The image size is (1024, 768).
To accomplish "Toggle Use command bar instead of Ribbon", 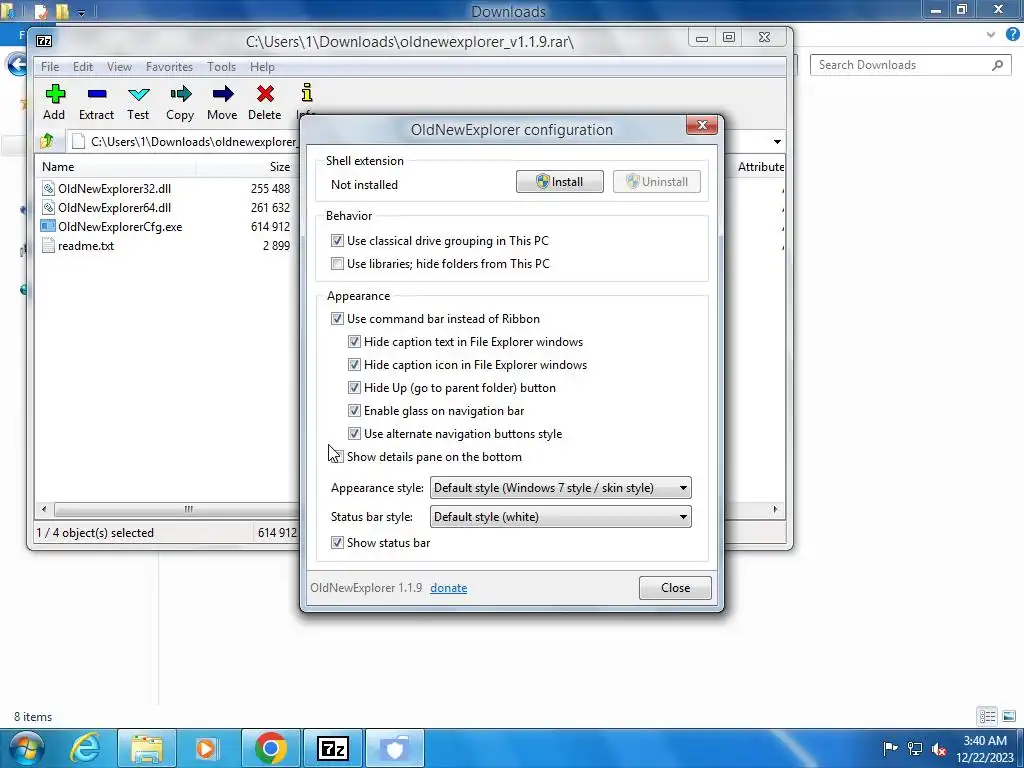I will click(x=337, y=319).
